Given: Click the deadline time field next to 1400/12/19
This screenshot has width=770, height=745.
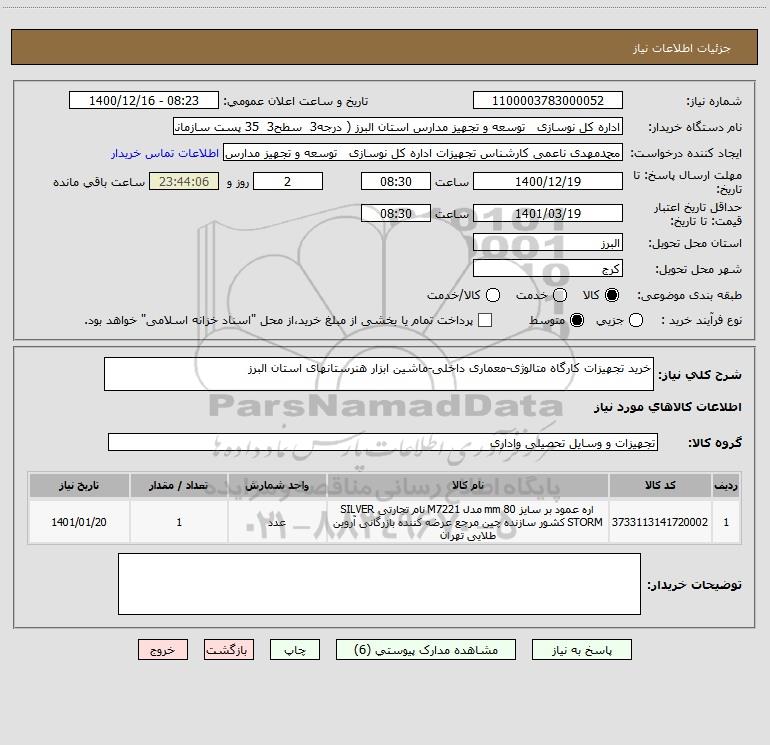Looking at the screenshot, I should tap(396, 181).
